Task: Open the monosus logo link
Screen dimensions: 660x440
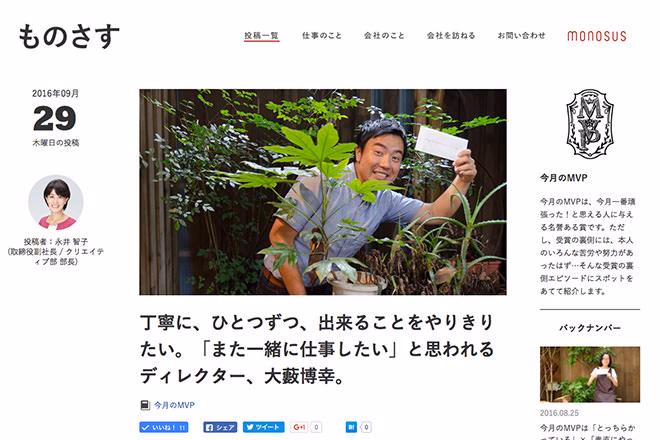Action: (597, 36)
